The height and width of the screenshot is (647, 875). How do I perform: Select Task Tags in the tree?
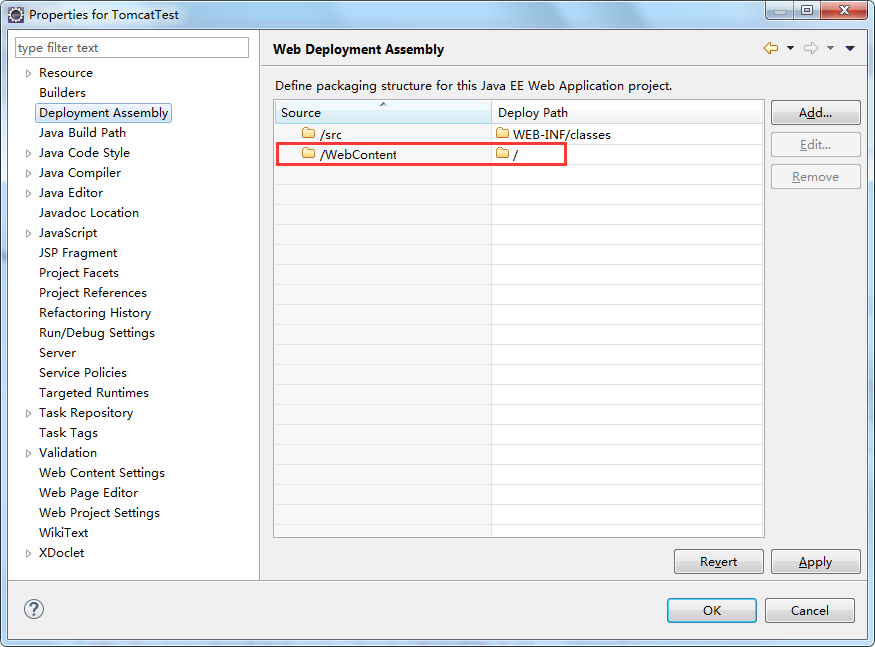coord(68,433)
